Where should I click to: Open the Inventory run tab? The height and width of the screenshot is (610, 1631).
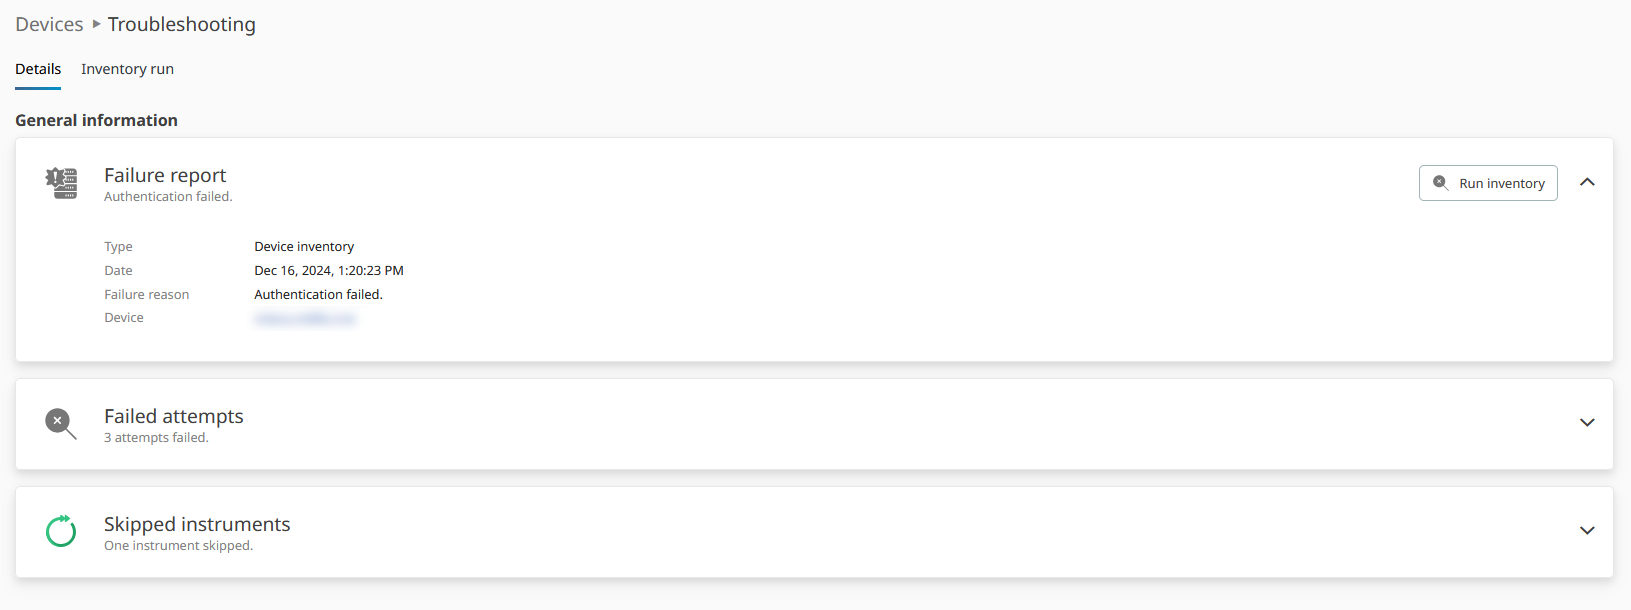coord(127,69)
